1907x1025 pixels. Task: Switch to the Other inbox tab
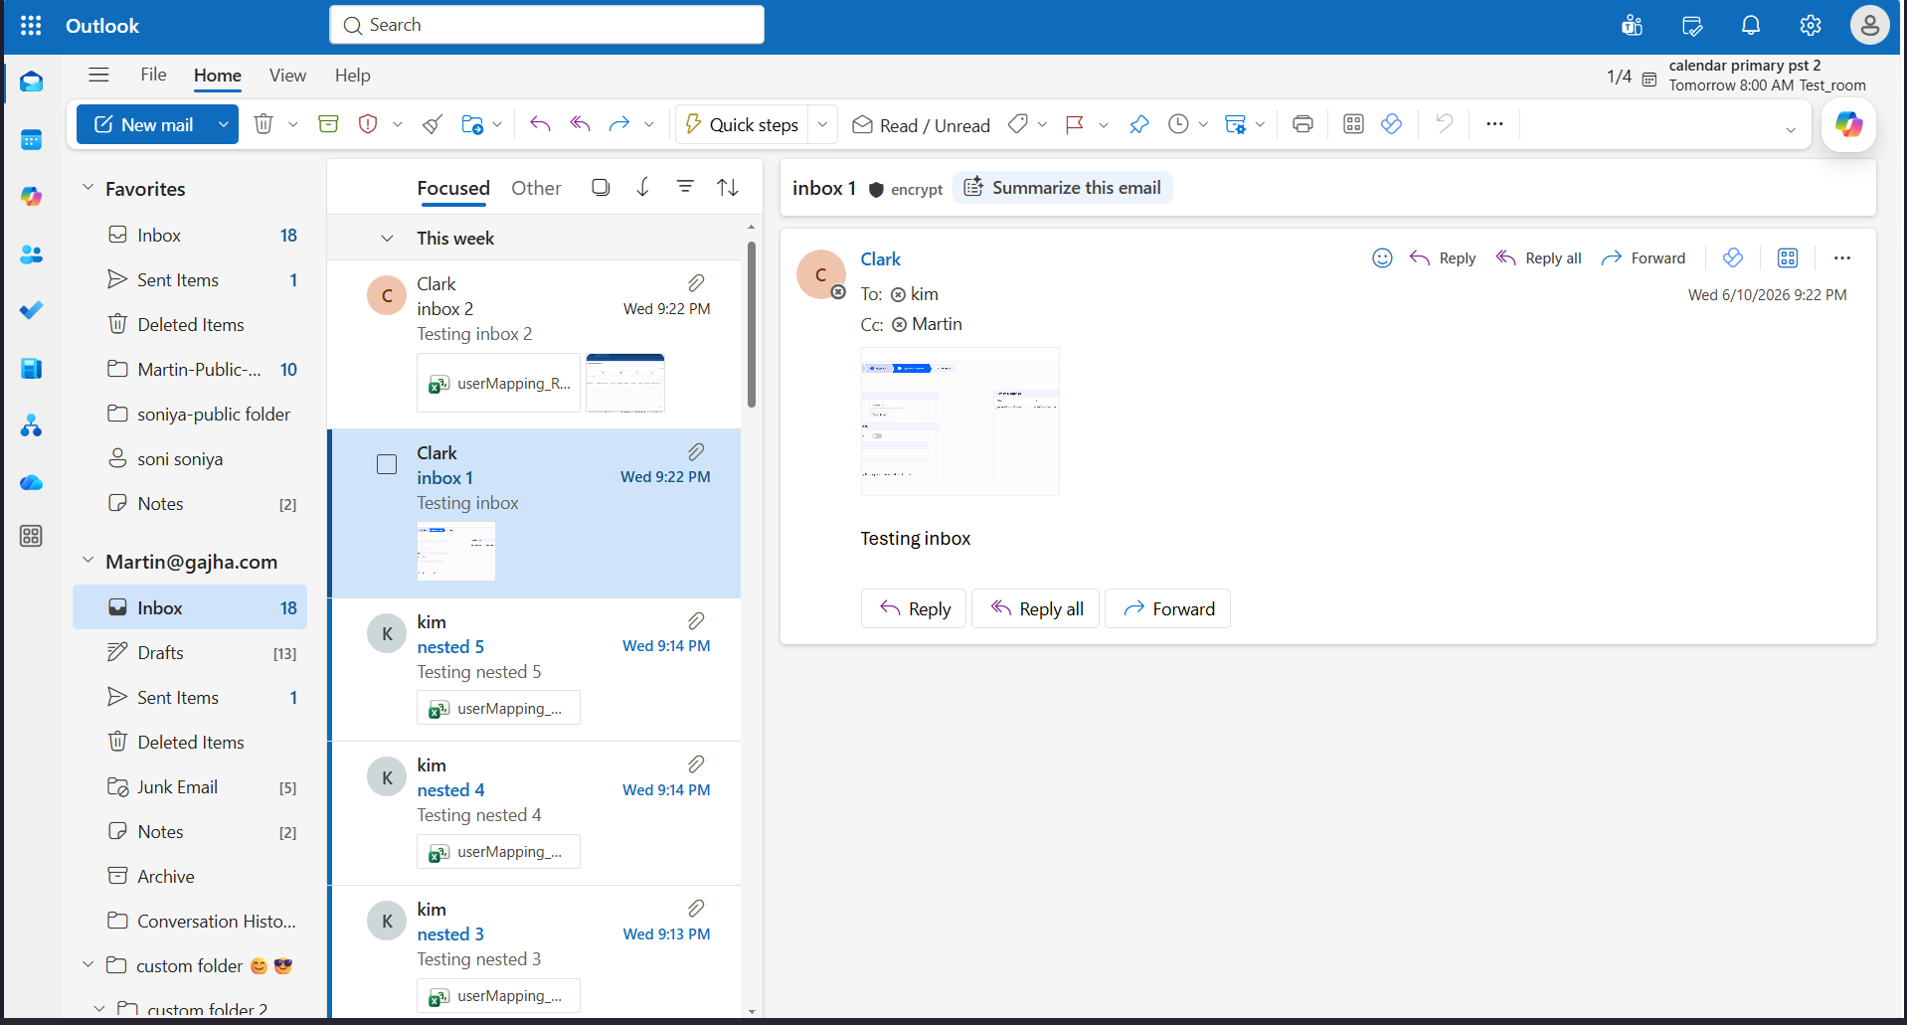(x=536, y=188)
